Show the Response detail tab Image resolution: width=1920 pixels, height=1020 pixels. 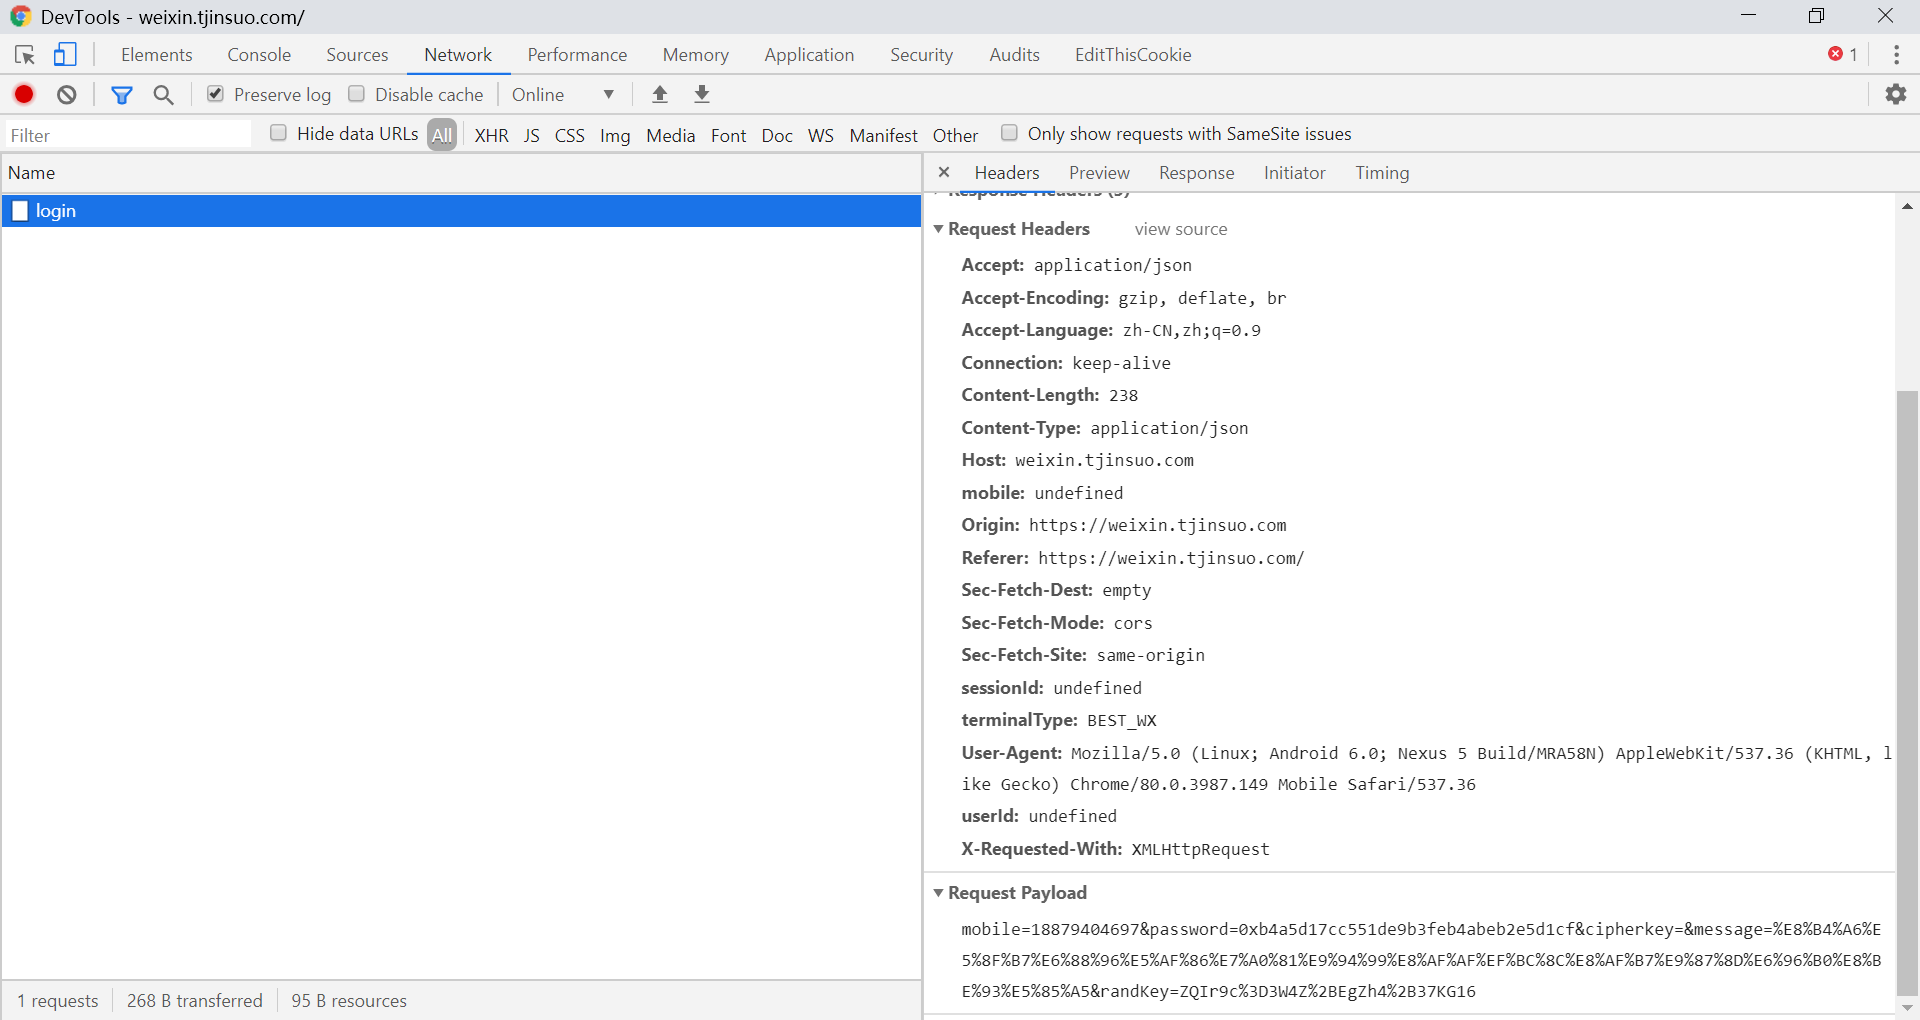click(x=1197, y=173)
